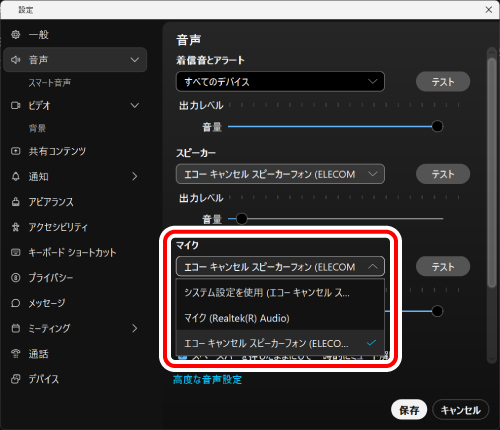Click the share icon beside 共有コンテンツ

[15, 151]
